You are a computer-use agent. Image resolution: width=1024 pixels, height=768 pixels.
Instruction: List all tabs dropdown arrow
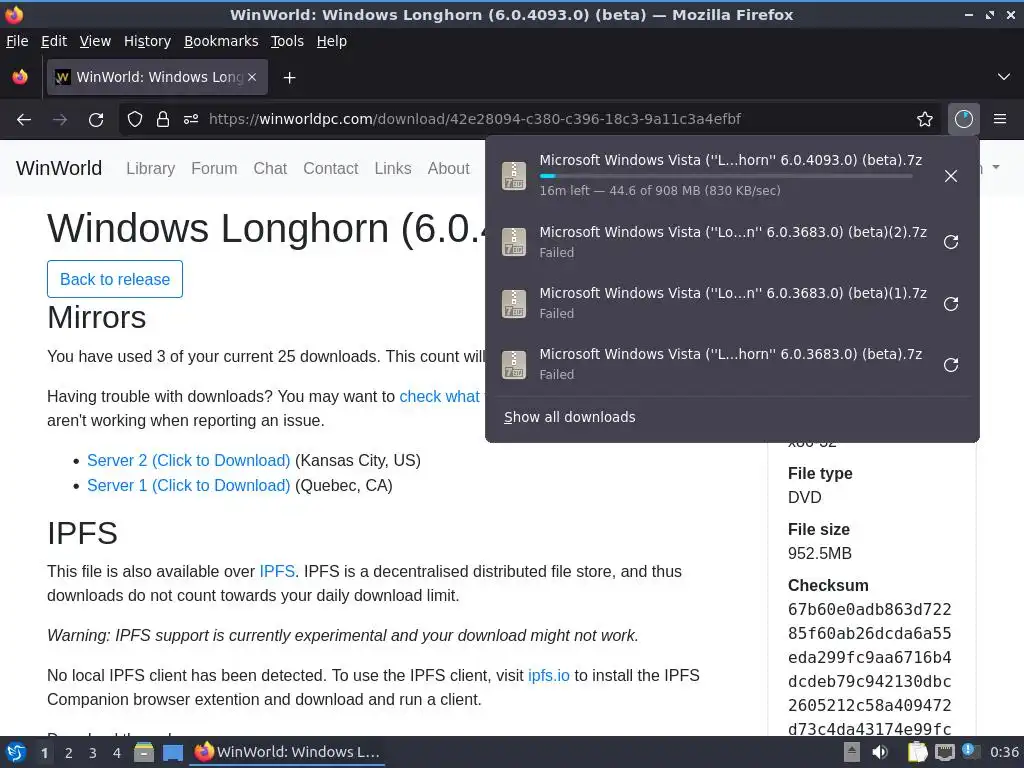pos(1004,77)
